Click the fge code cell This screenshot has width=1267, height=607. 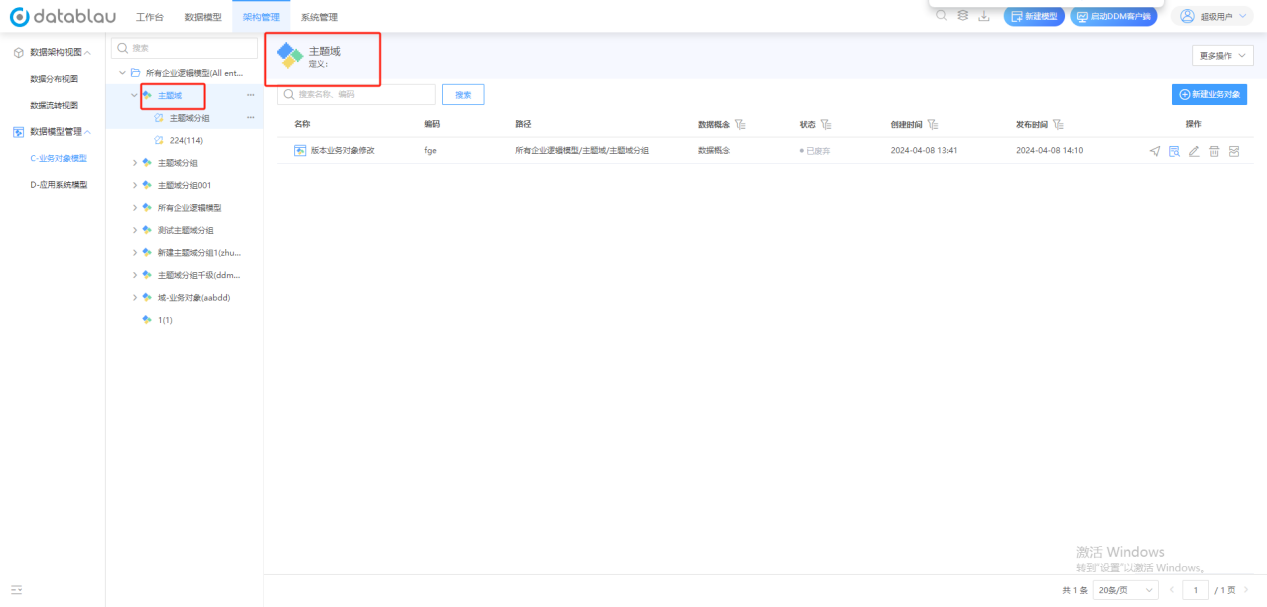coord(430,150)
